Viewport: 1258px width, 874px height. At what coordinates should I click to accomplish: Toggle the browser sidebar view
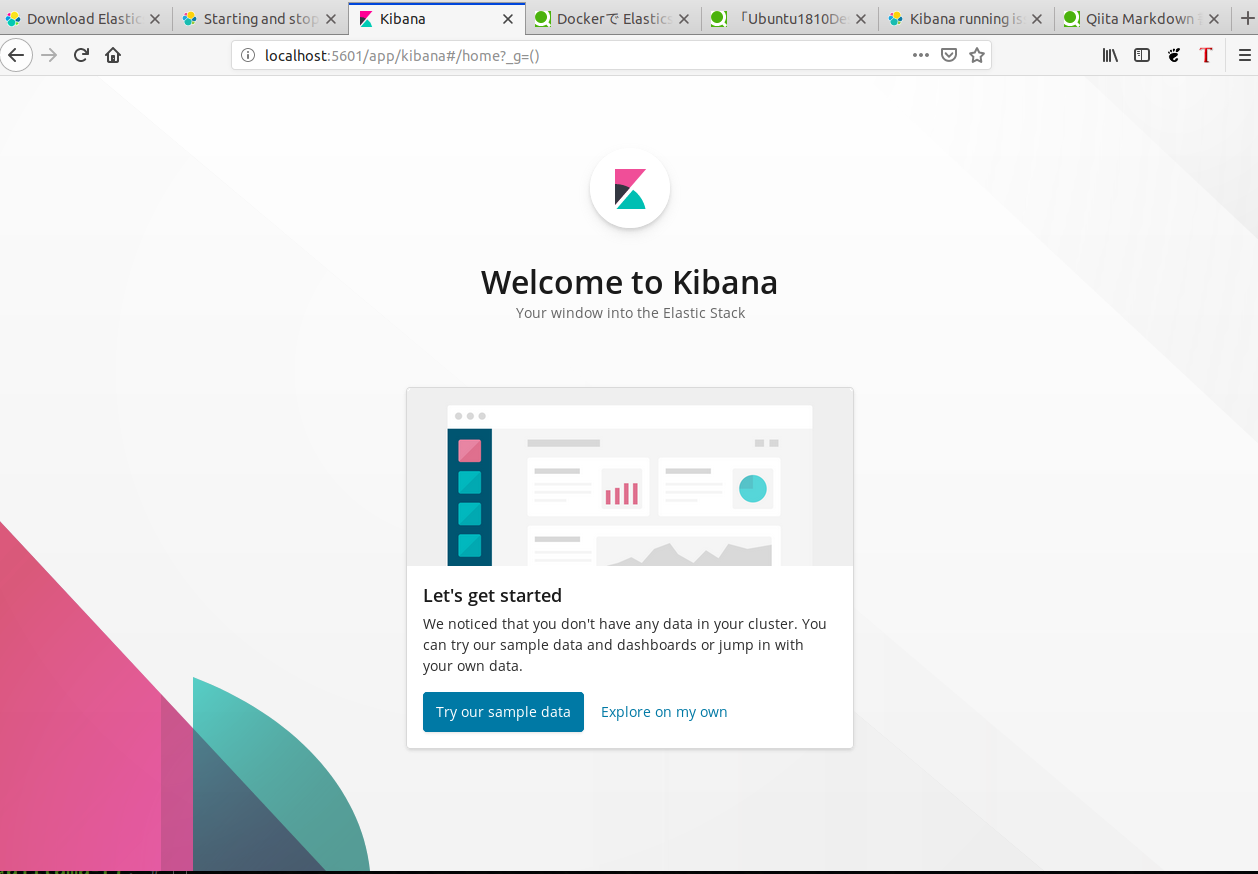pyautogui.click(x=1141, y=55)
